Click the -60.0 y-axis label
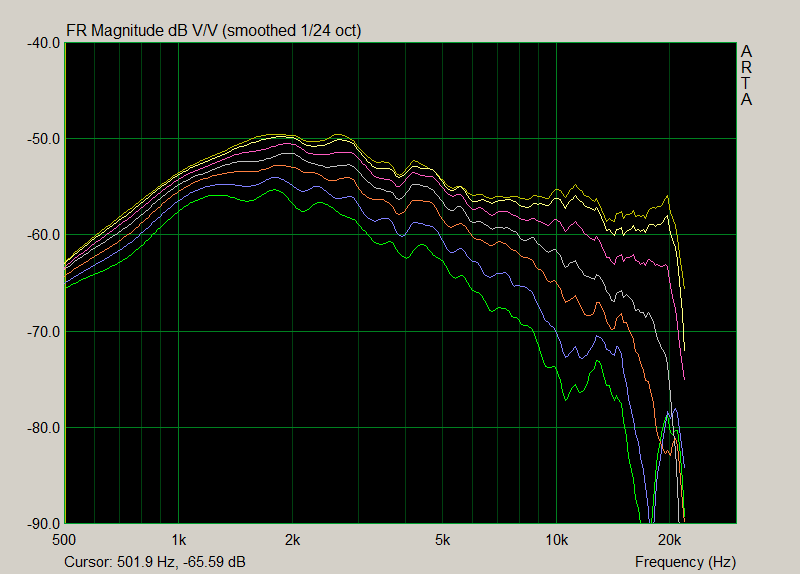The height and width of the screenshot is (575, 800). (43, 235)
